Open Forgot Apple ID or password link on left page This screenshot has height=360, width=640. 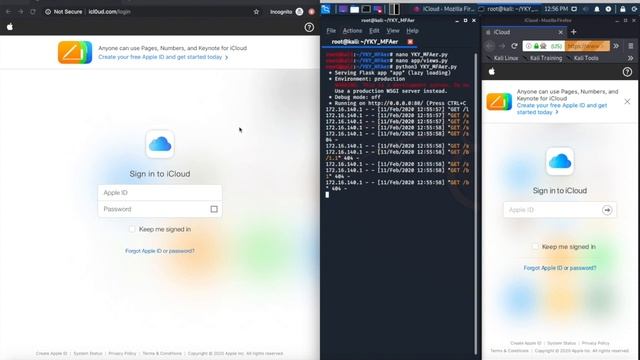[160, 251]
